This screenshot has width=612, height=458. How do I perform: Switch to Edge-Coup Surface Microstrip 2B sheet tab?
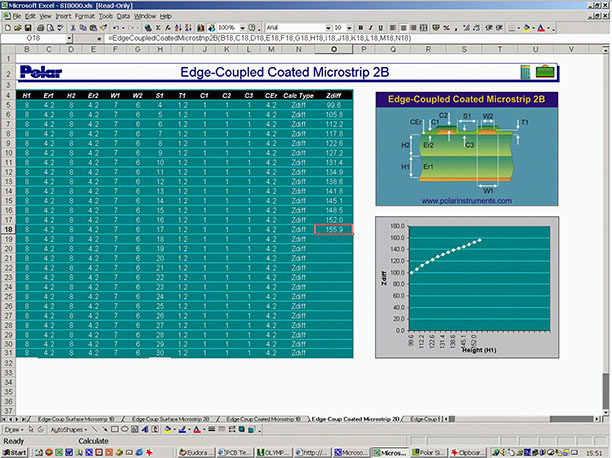point(169,418)
